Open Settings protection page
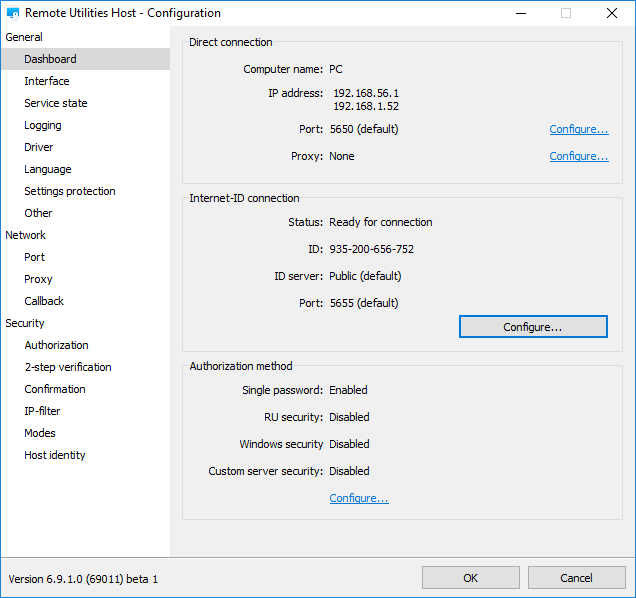Screen dimensions: 636x598 click(x=70, y=191)
